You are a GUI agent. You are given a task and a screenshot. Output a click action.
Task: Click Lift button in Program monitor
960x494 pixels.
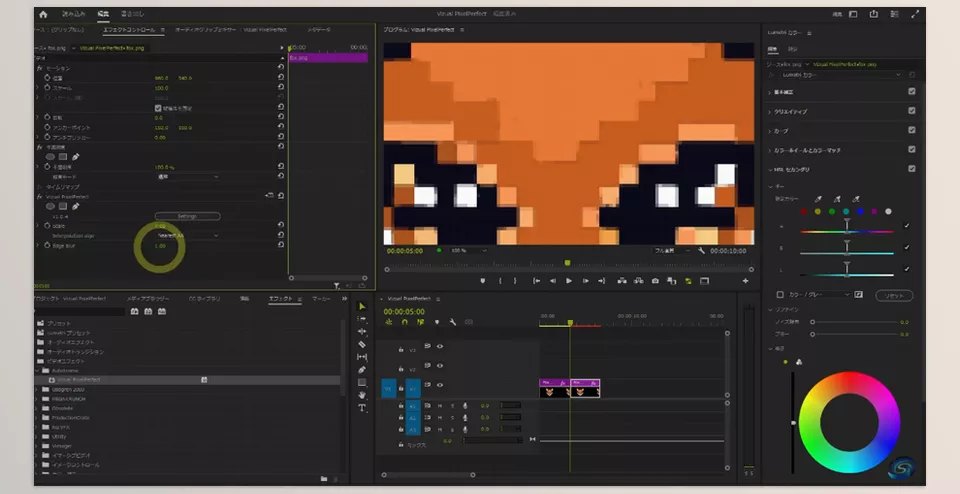coord(622,281)
